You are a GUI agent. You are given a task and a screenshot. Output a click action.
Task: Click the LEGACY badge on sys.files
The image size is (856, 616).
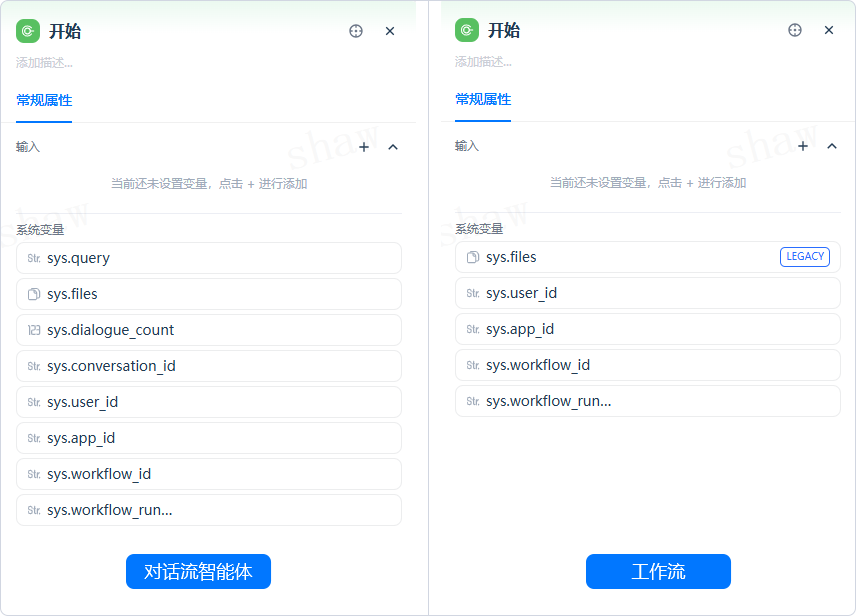[x=805, y=256]
